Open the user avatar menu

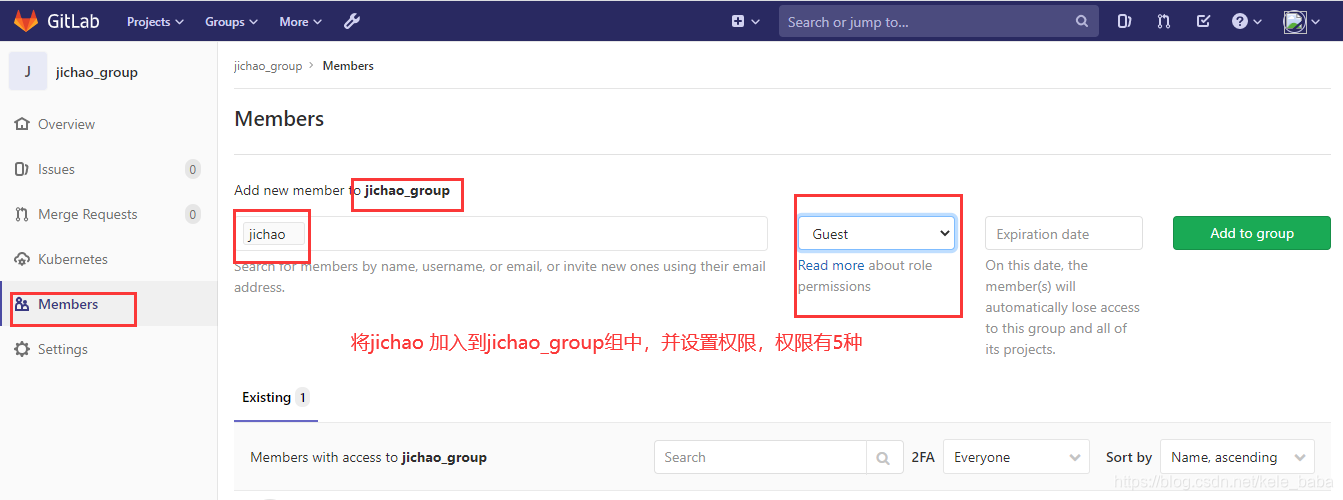(1301, 21)
